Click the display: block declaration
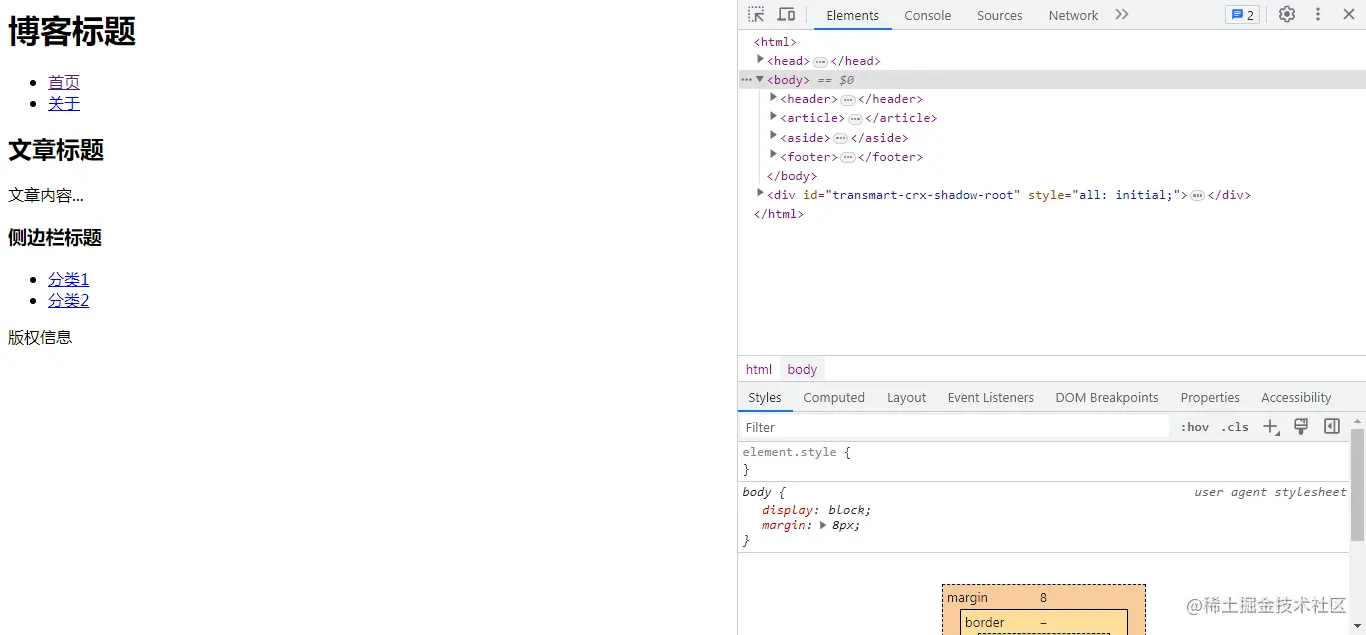Image resolution: width=1366 pixels, height=635 pixels. pos(816,510)
